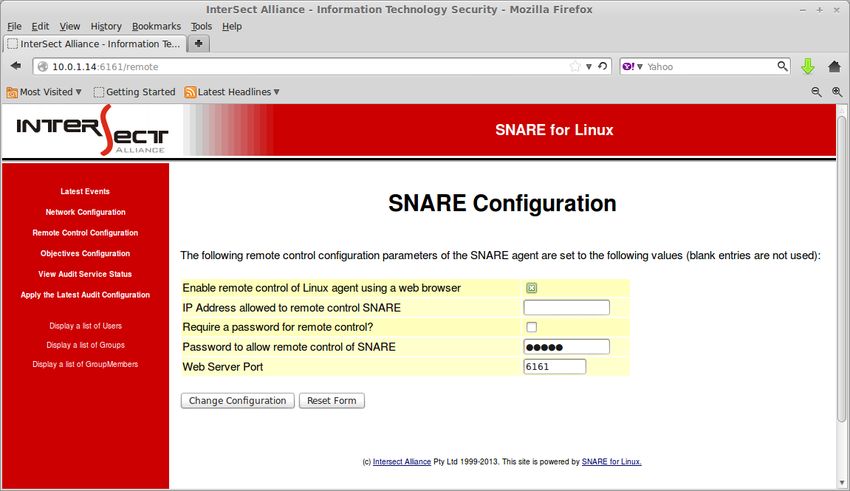Open a new tab with the plus button
This screenshot has width=850, height=491.
point(198,43)
